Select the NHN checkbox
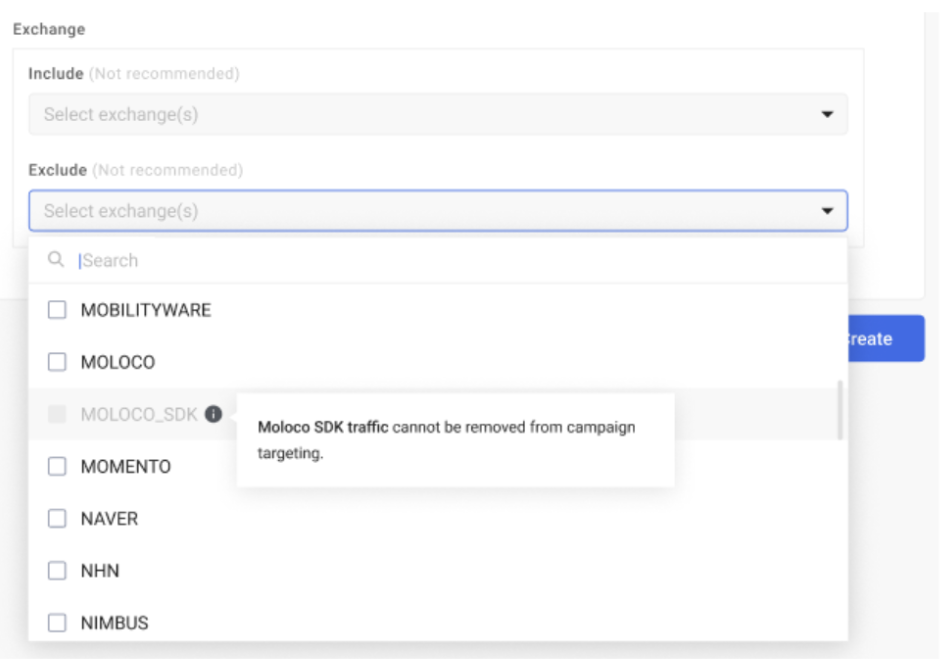Viewport: 940px width, 672px height. [x=57, y=571]
